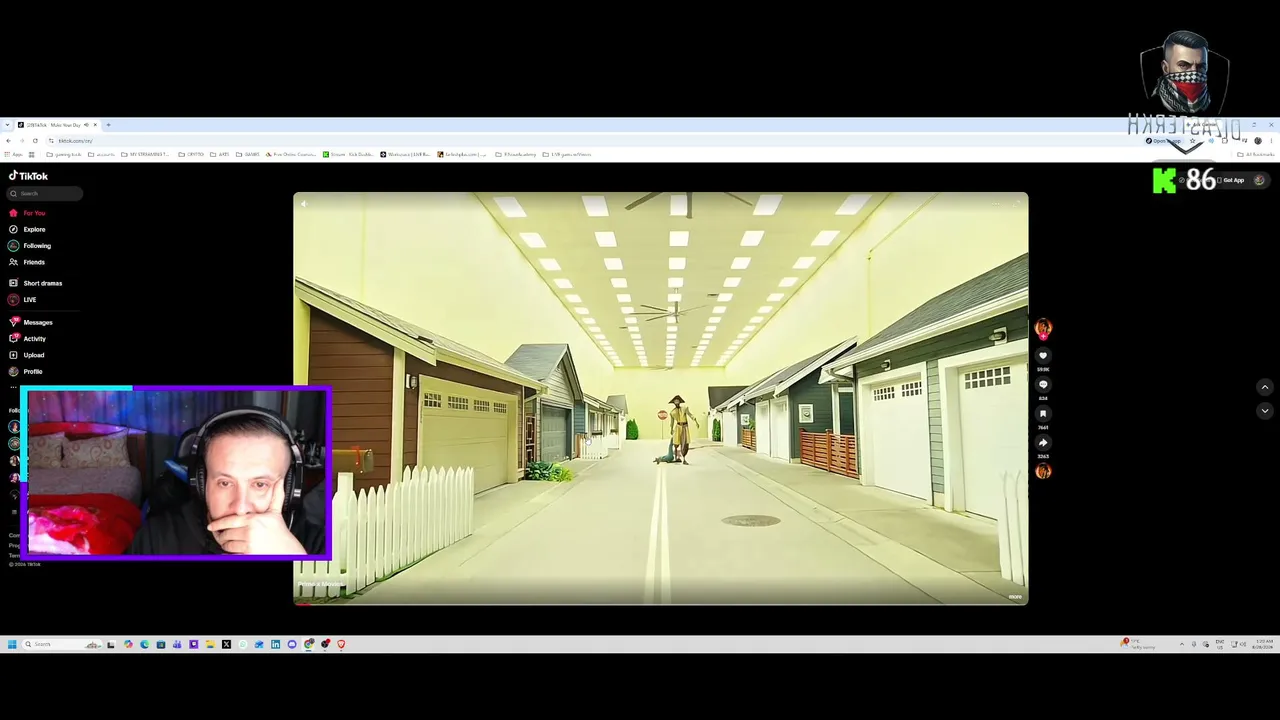This screenshot has width=1280, height=720.
Task: Open the CRYPTO bookmarks folder
Action: click(193, 155)
